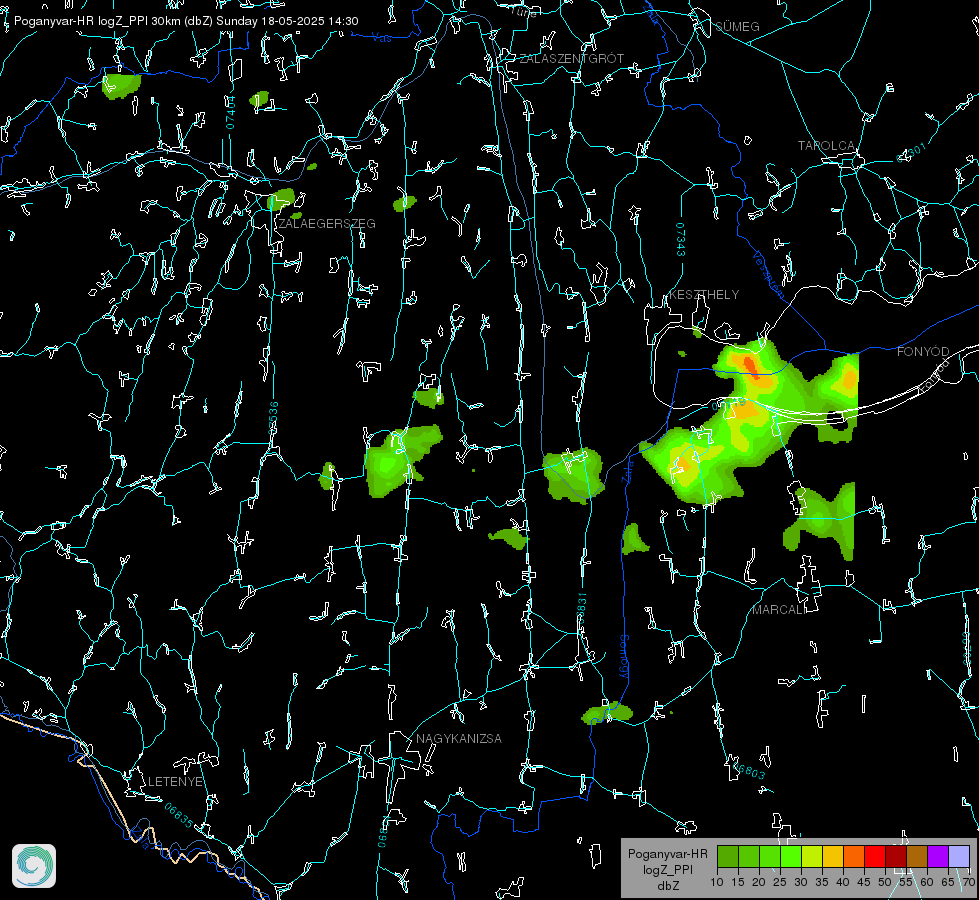Click the FONYÓD town label
The height and width of the screenshot is (900, 979).
(923, 352)
